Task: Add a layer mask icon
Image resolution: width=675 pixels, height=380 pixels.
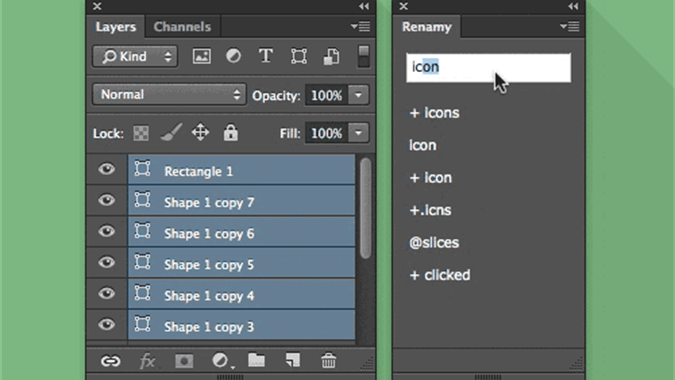Action: coord(184,361)
